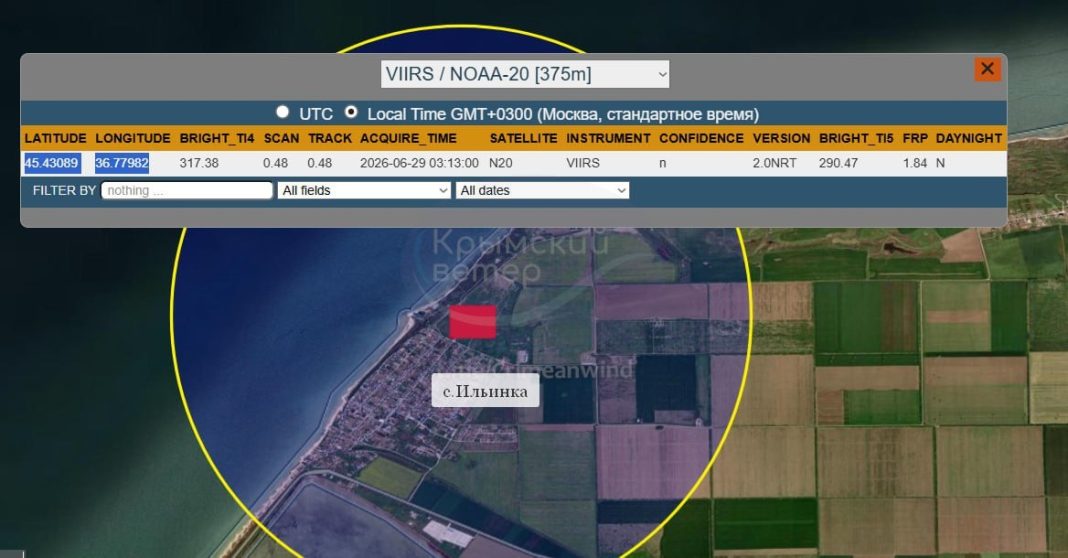Select Local Time GMT+0300 radio button
The height and width of the screenshot is (558, 1068).
point(351,112)
